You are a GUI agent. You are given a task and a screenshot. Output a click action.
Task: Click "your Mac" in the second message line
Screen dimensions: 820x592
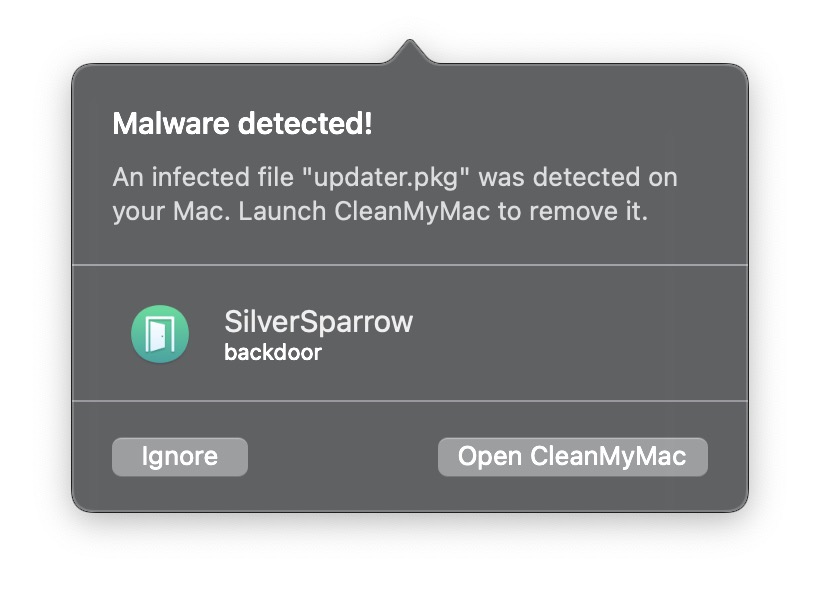click(169, 212)
